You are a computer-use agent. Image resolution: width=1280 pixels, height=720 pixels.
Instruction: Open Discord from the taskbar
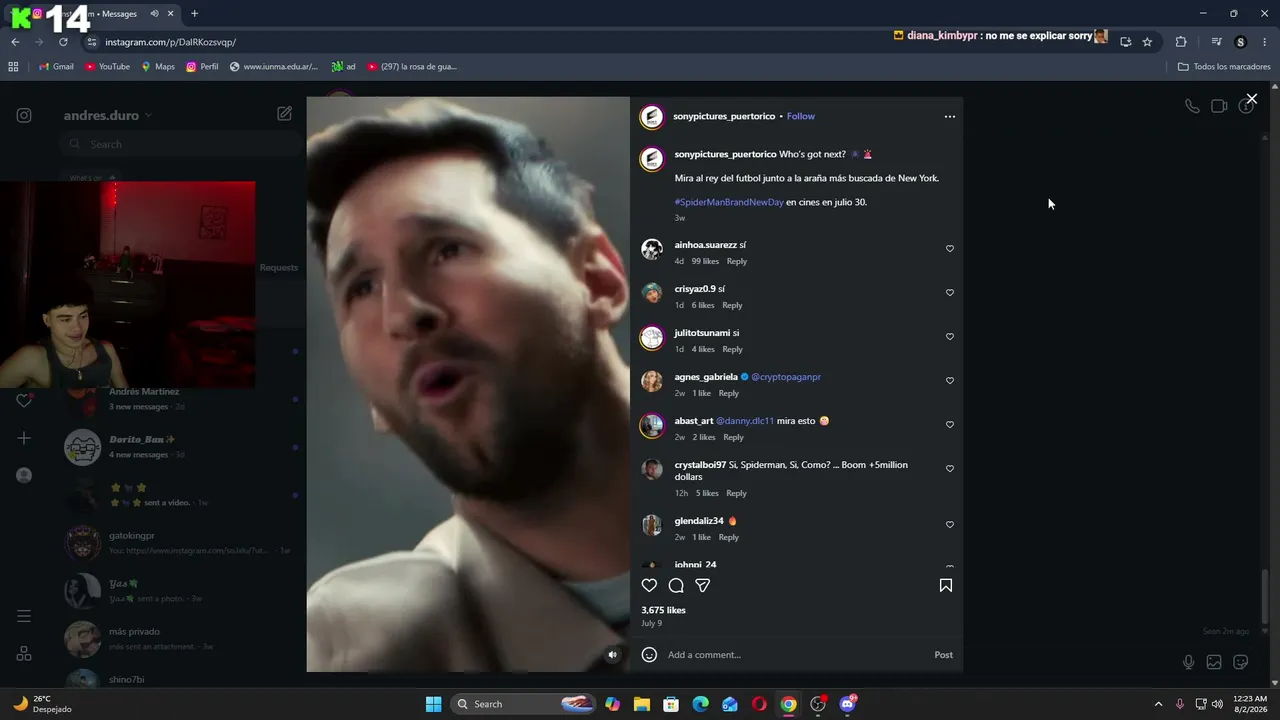coord(848,704)
